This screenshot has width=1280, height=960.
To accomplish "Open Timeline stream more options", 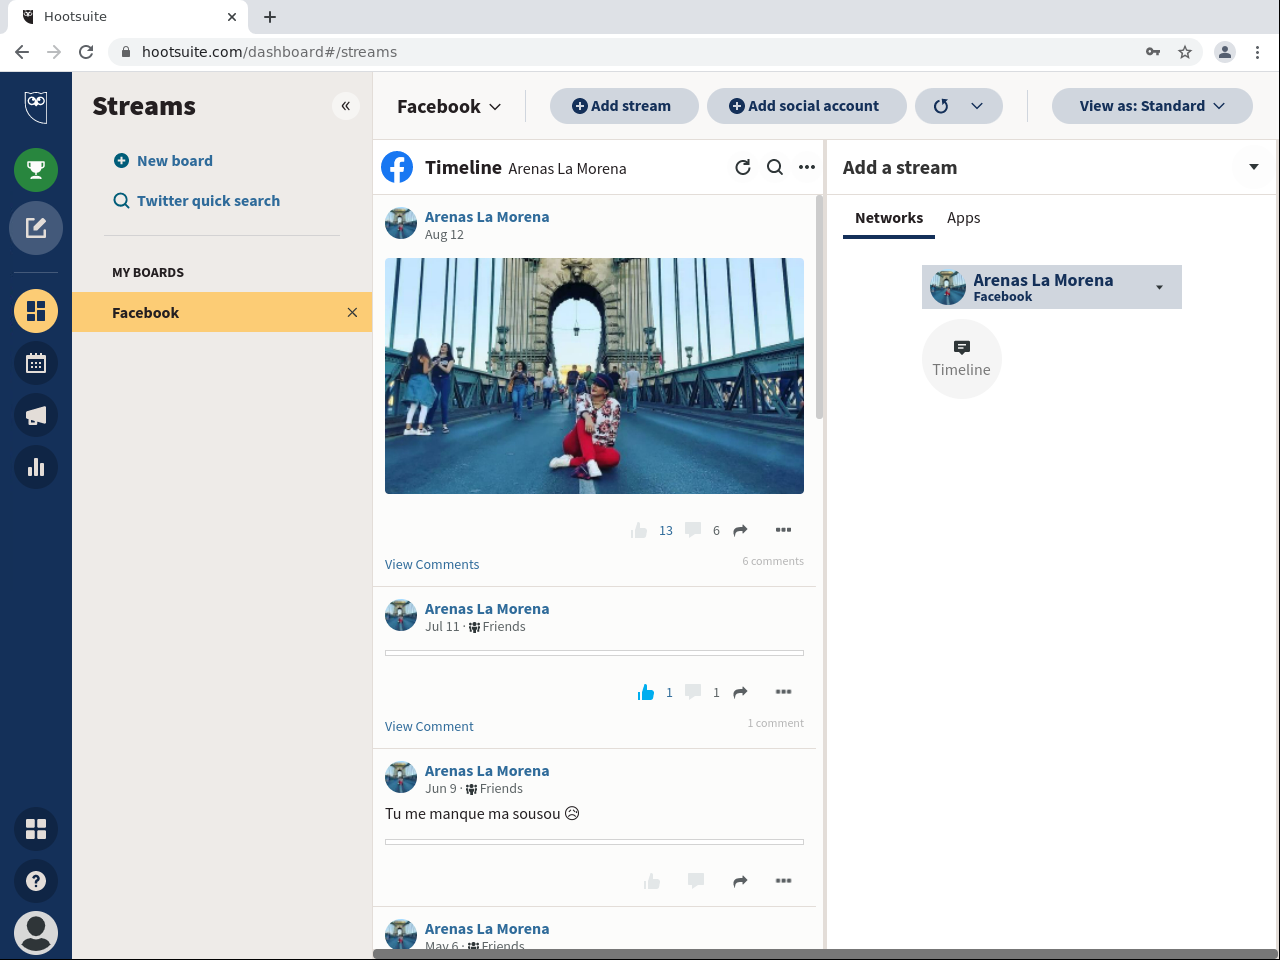I will tap(807, 167).
